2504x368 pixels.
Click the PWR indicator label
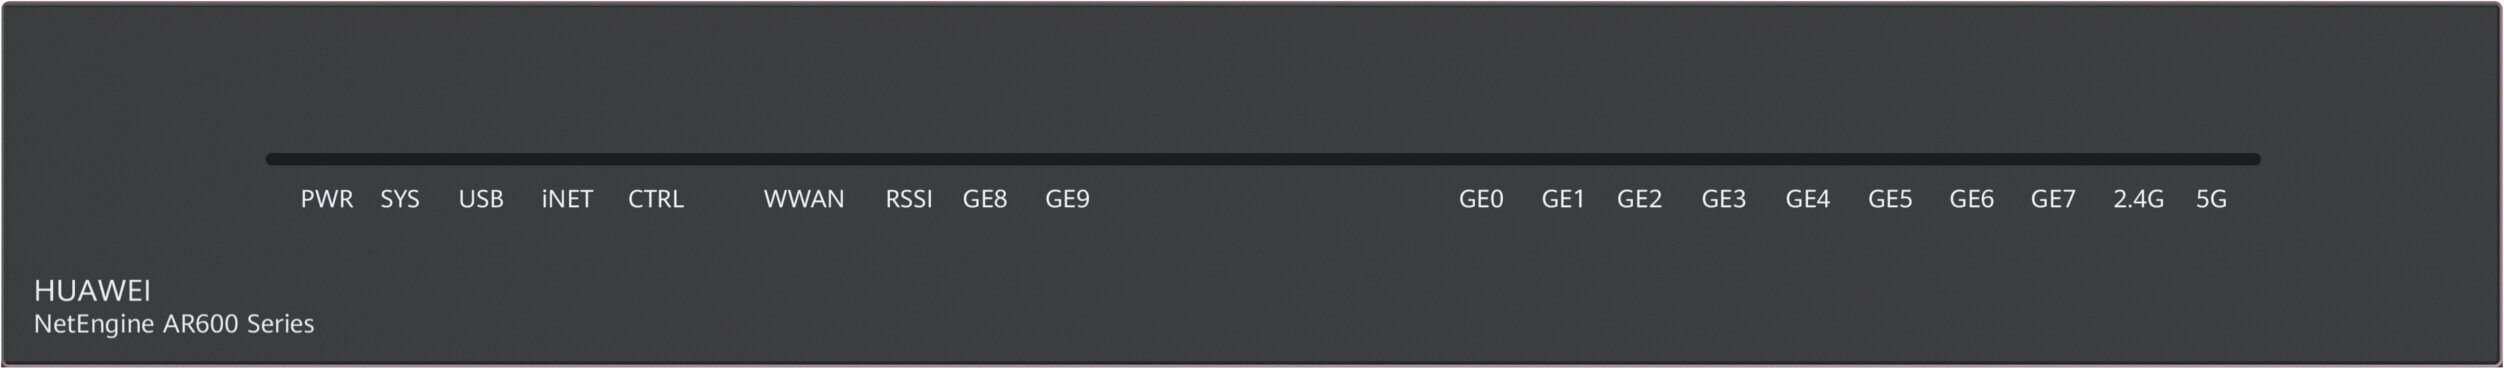(327, 199)
